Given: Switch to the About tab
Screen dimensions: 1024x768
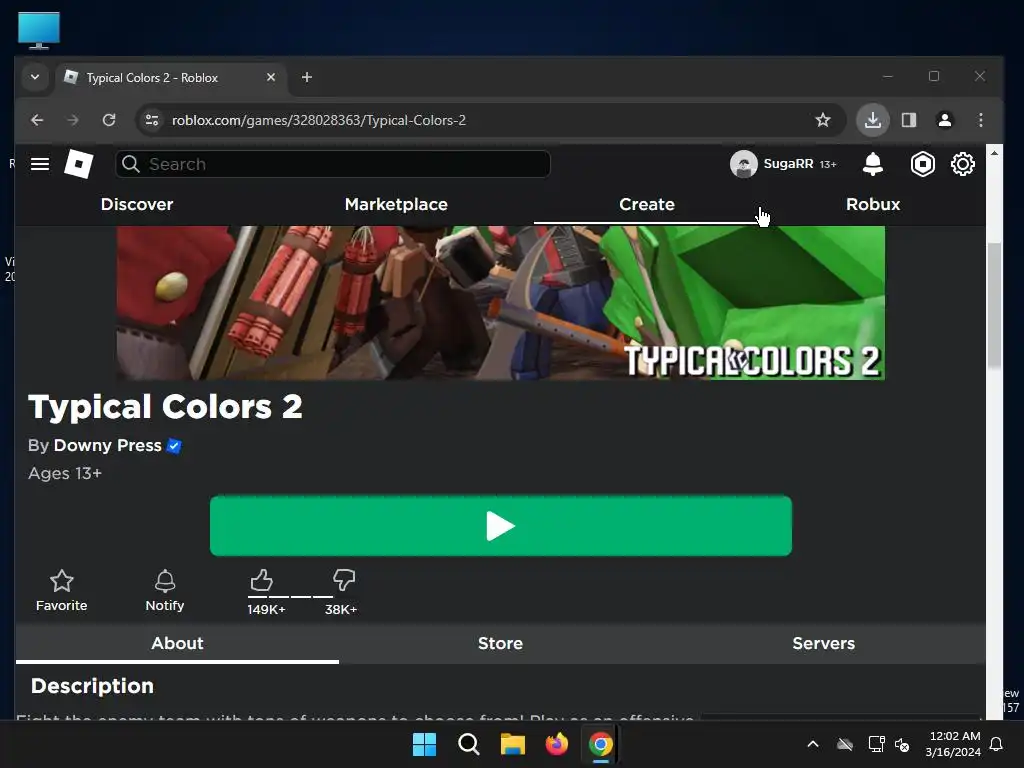Looking at the screenshot, I should point(177,643).
